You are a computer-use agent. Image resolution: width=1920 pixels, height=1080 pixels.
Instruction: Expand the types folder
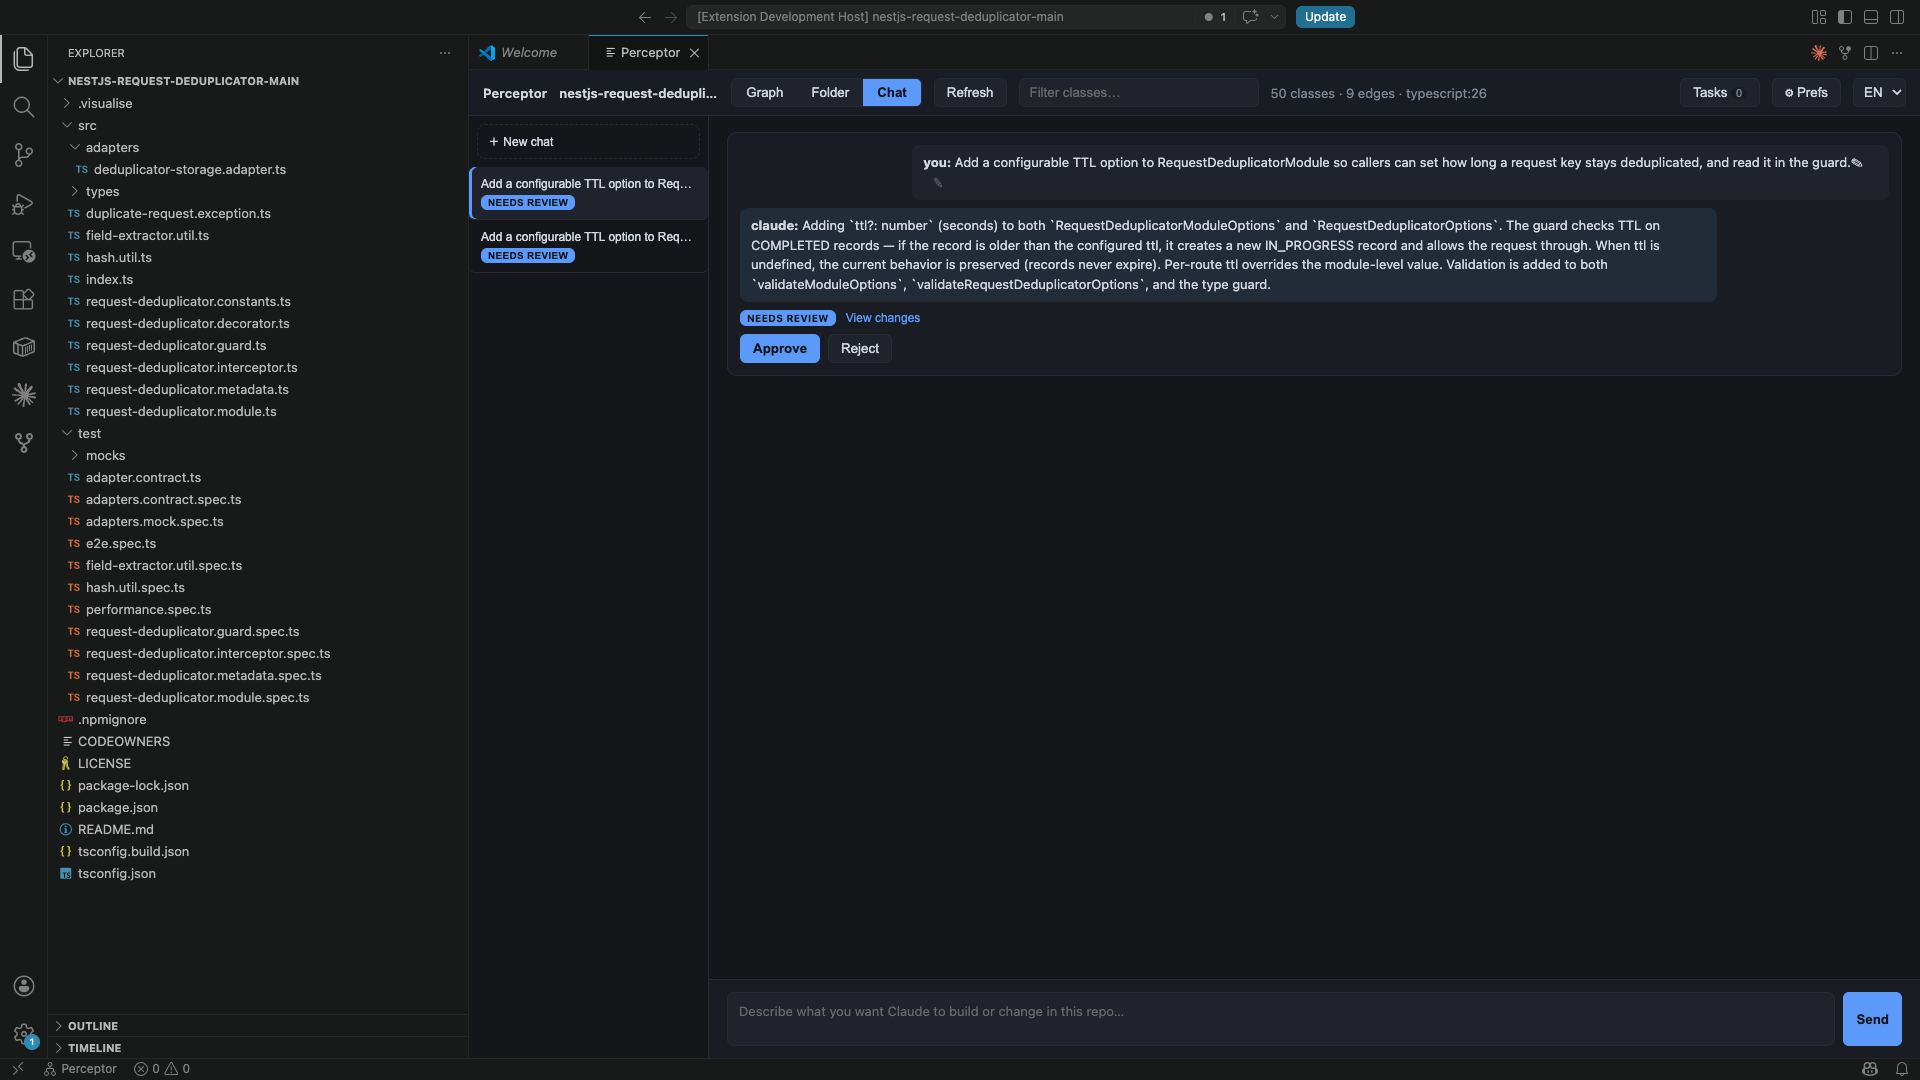75,191
